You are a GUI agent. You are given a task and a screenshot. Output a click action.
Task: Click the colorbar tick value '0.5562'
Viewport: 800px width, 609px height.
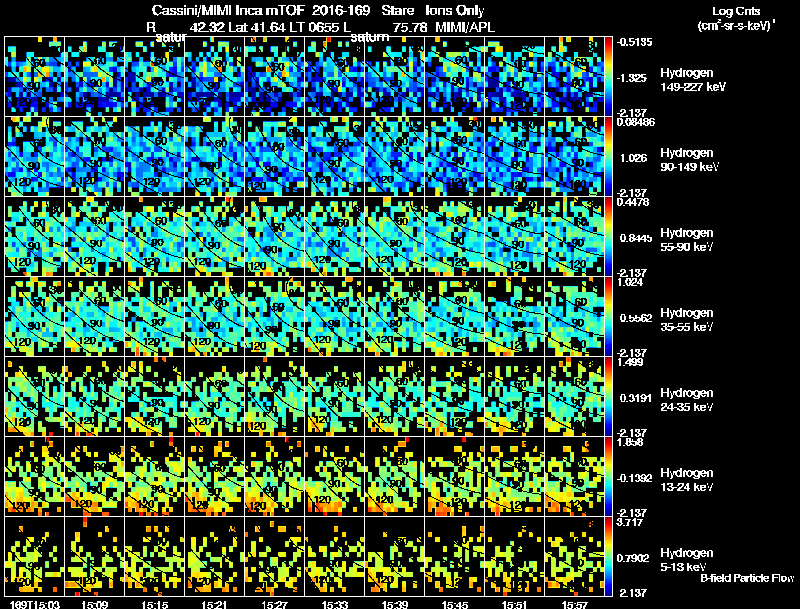tap(635, 318)
